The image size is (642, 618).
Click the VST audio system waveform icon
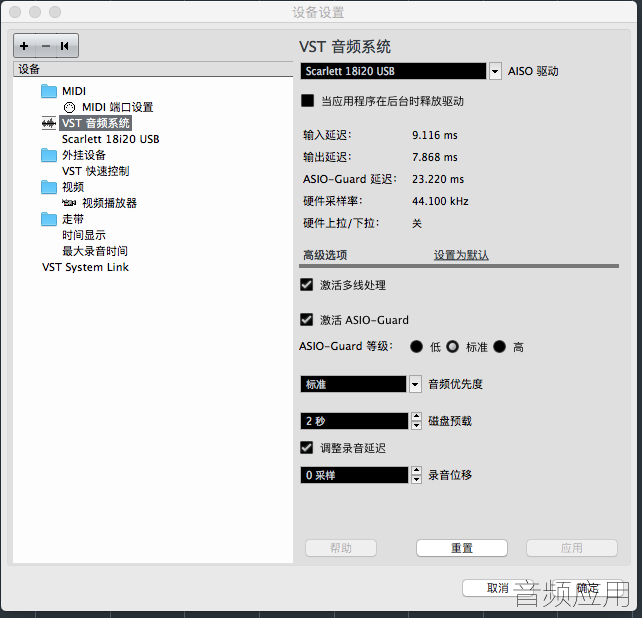(49, 123)
